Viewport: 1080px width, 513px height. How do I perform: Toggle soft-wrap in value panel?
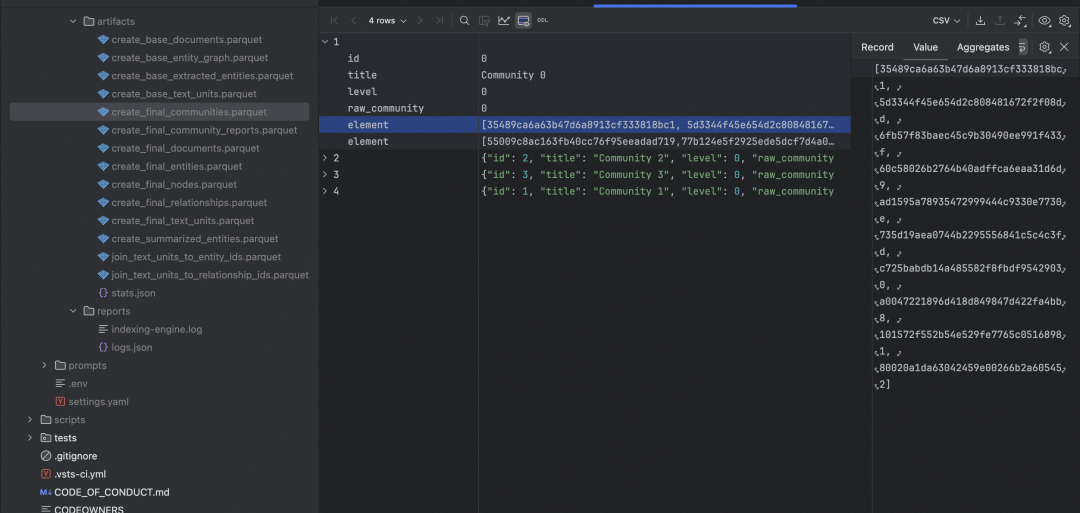click(1023, 47)
